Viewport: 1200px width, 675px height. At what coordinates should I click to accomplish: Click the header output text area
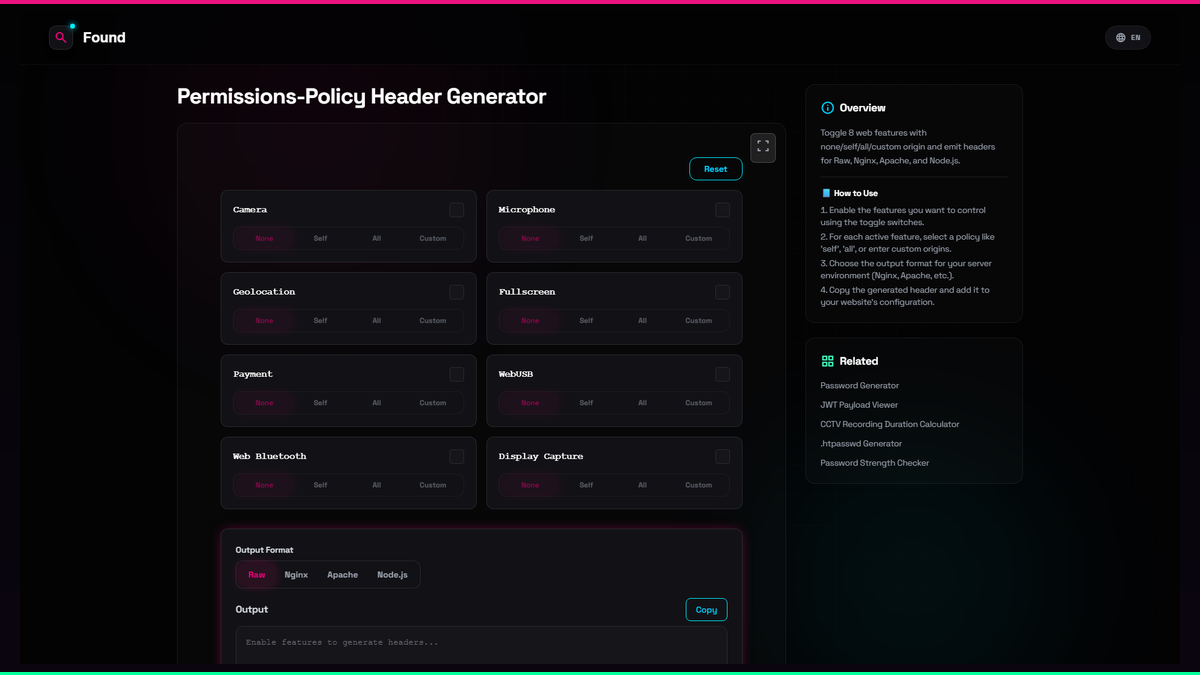(481, 645)
